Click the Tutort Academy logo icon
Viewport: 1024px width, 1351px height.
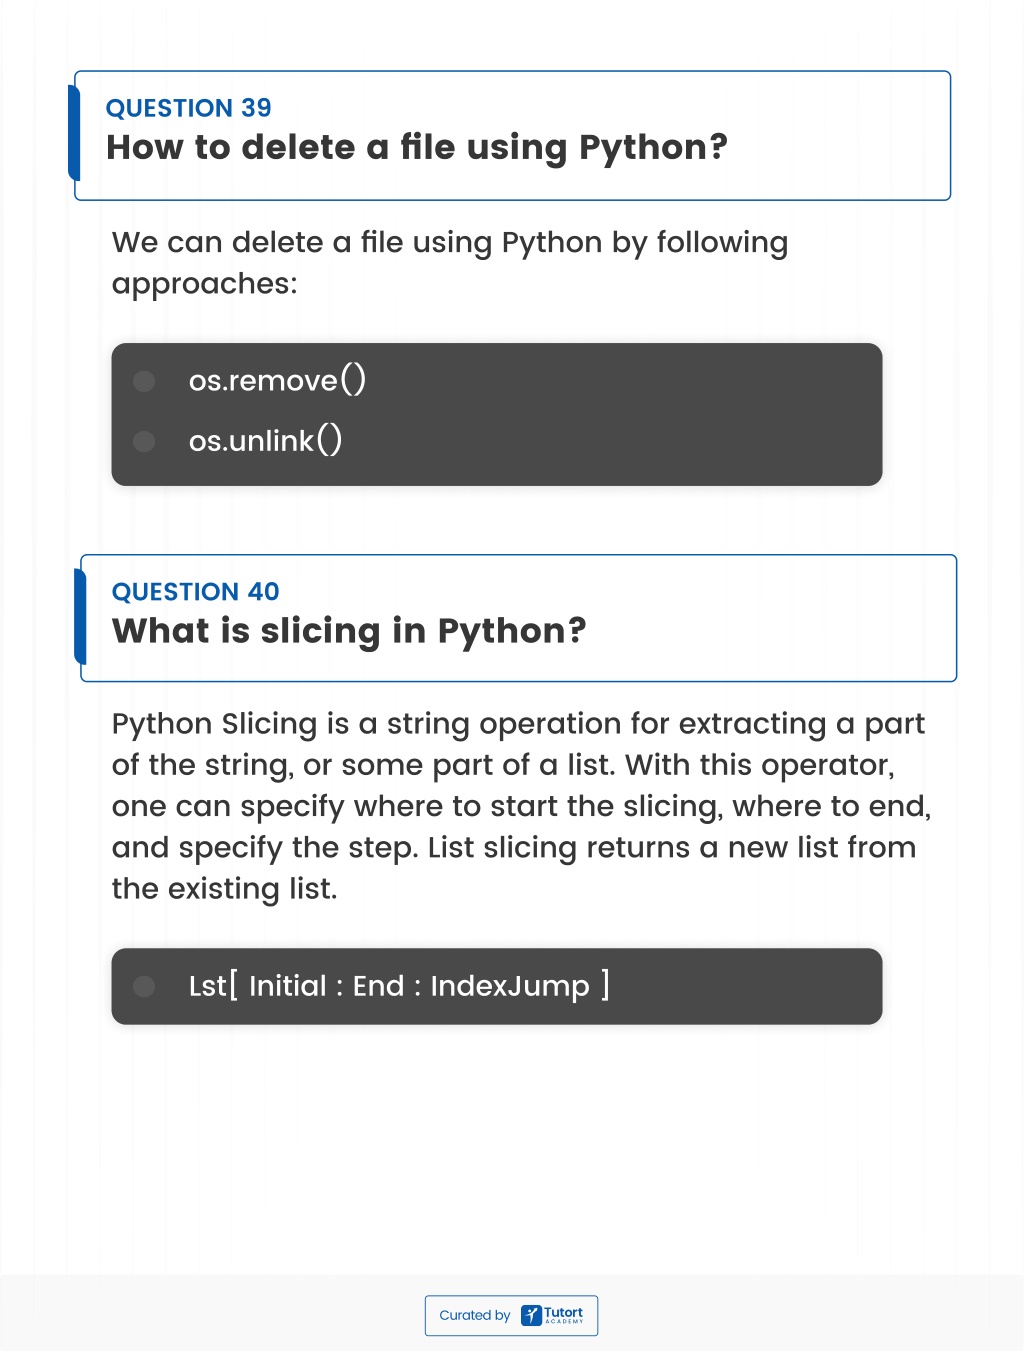click(x=531, y=1315)
